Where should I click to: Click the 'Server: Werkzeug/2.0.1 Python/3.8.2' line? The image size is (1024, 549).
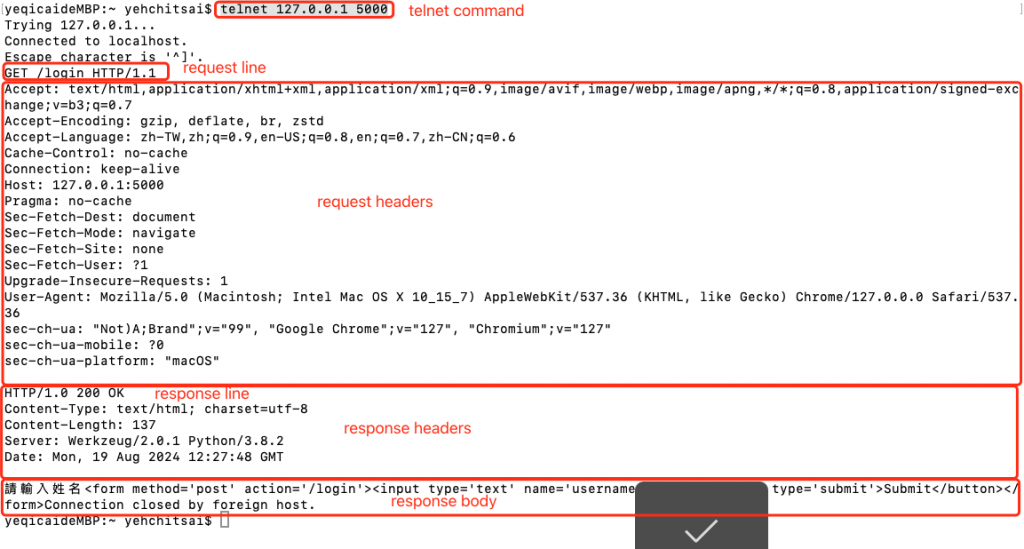tap(144, 441)
